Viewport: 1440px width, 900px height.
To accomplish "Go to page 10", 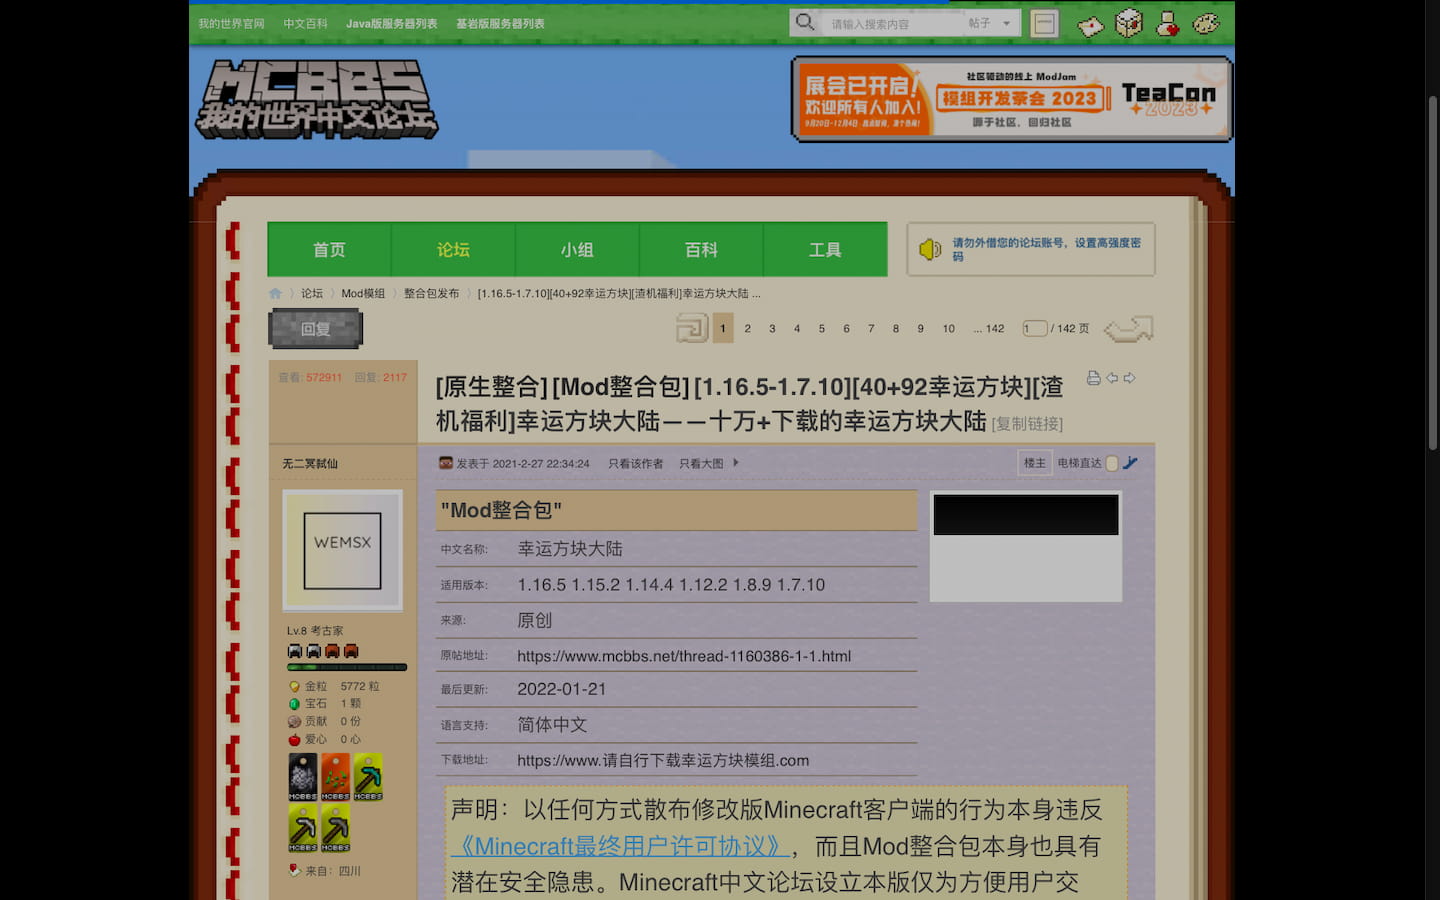I will [x=948, y=328].
